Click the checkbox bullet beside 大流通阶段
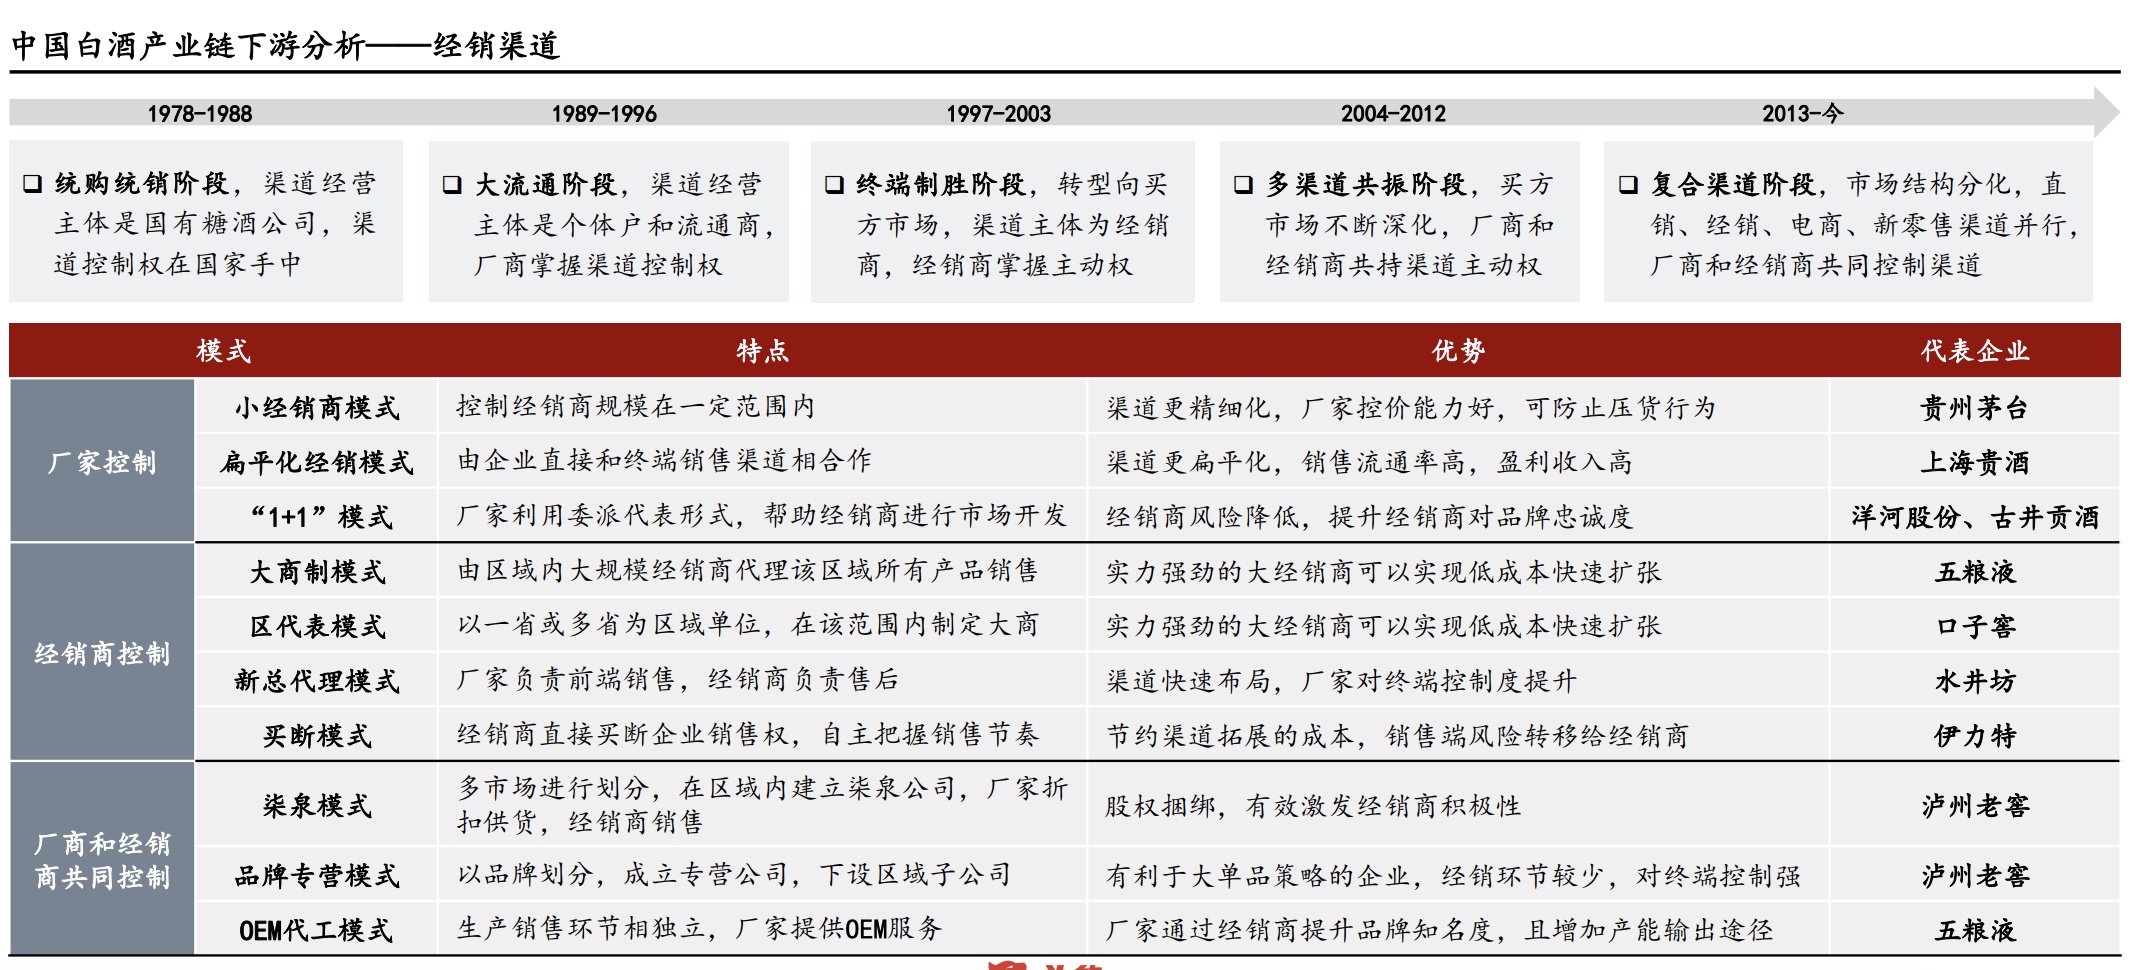 tap(452, 185)
